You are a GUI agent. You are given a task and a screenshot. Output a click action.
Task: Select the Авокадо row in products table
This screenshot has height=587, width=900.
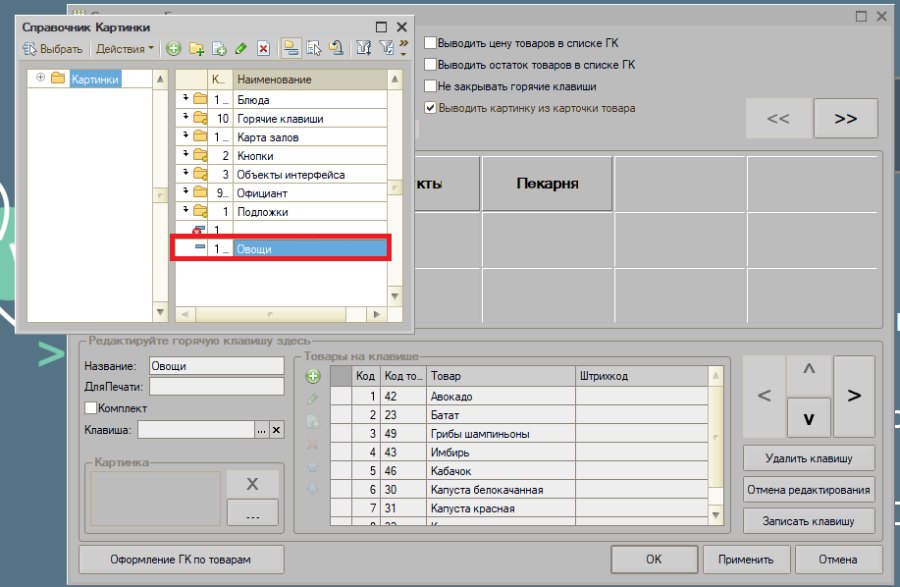point(519,396)
